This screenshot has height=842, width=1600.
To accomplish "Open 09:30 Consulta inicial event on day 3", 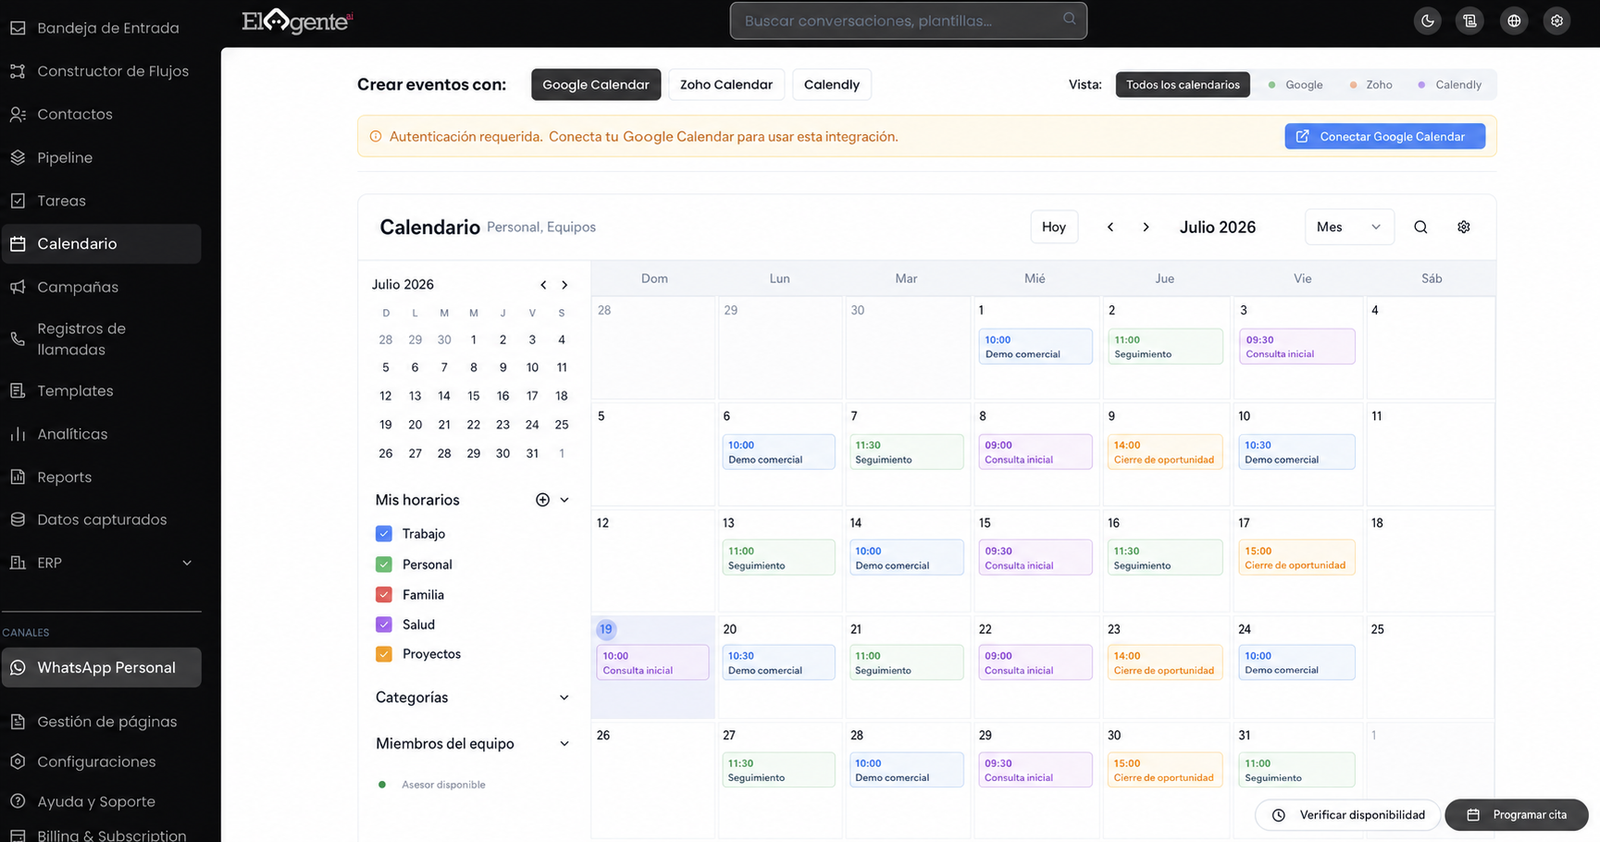I will 1297,347.
